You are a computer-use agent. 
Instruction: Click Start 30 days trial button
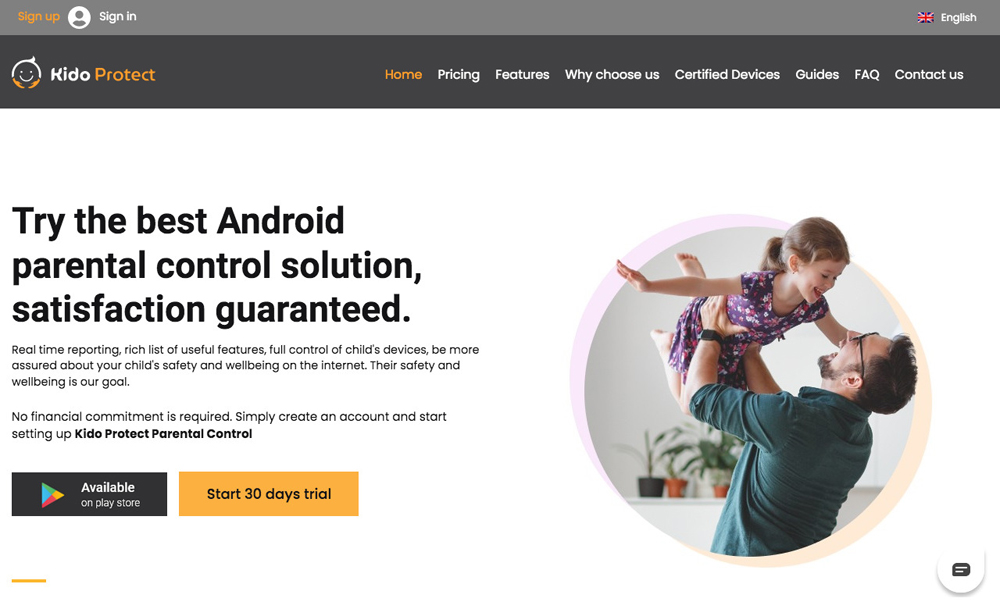click(268, 494)
